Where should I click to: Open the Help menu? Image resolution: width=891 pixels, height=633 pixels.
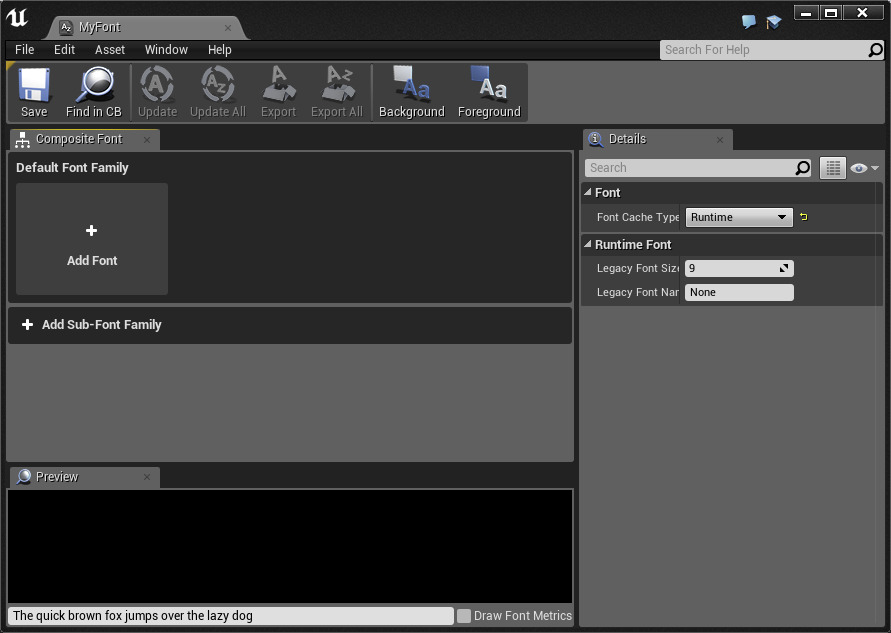click(x=219, y=49)
